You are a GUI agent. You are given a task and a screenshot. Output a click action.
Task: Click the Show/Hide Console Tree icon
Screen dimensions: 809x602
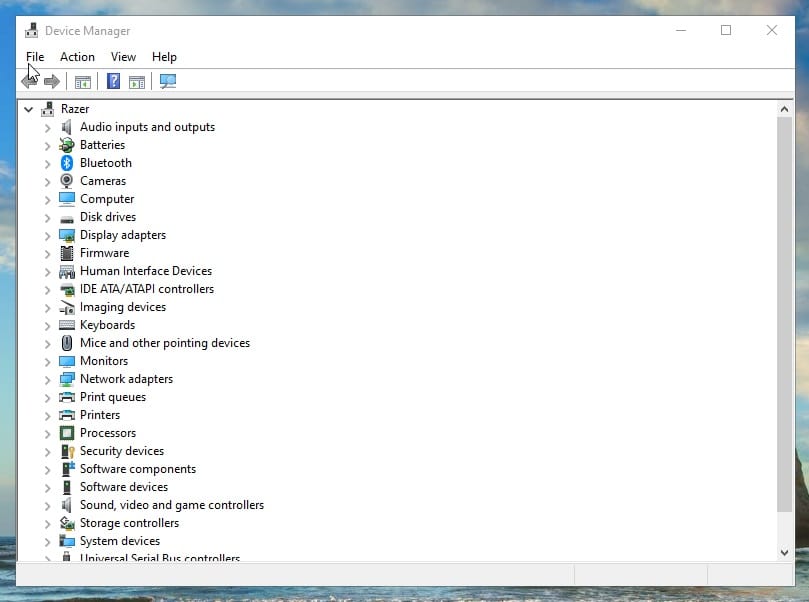coord(83,81)
